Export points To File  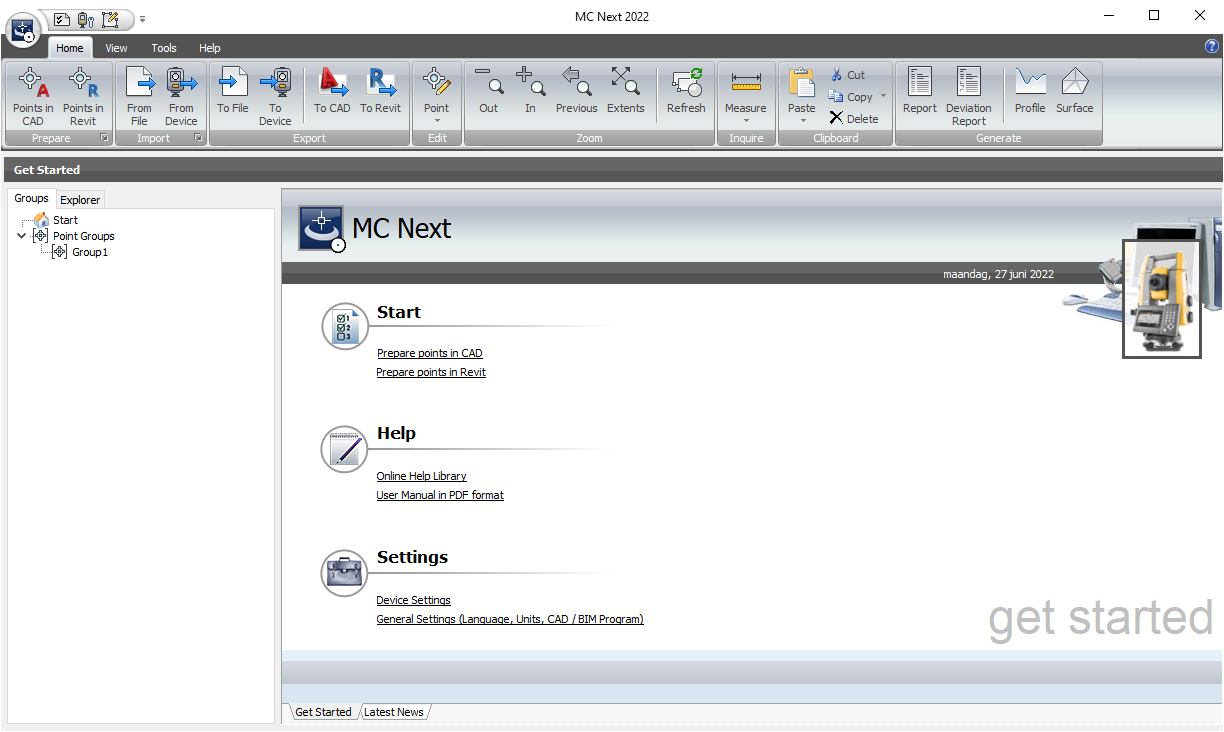233,91
